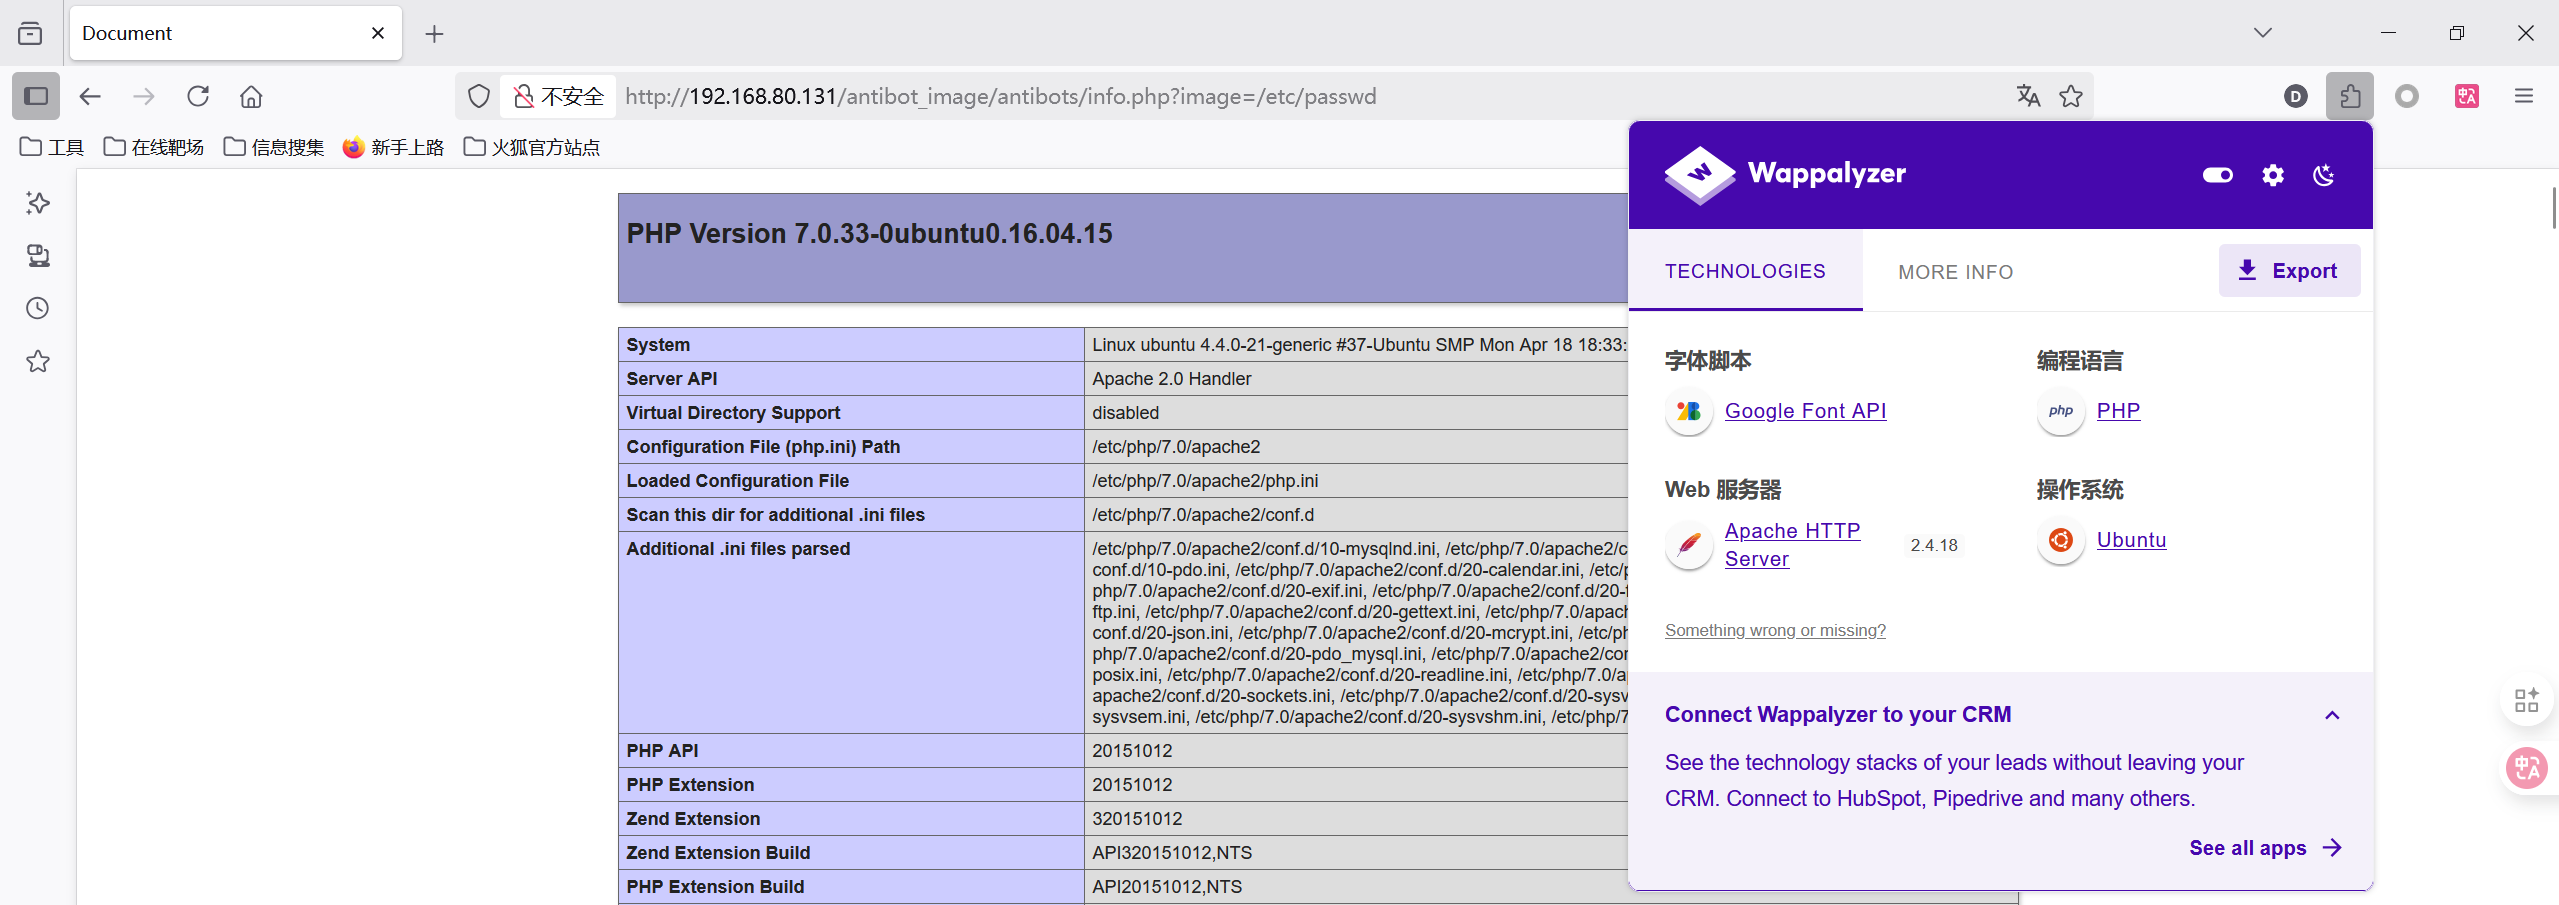
Task: Open bookmarks star icon in sidebar
Action: point(38,361)
